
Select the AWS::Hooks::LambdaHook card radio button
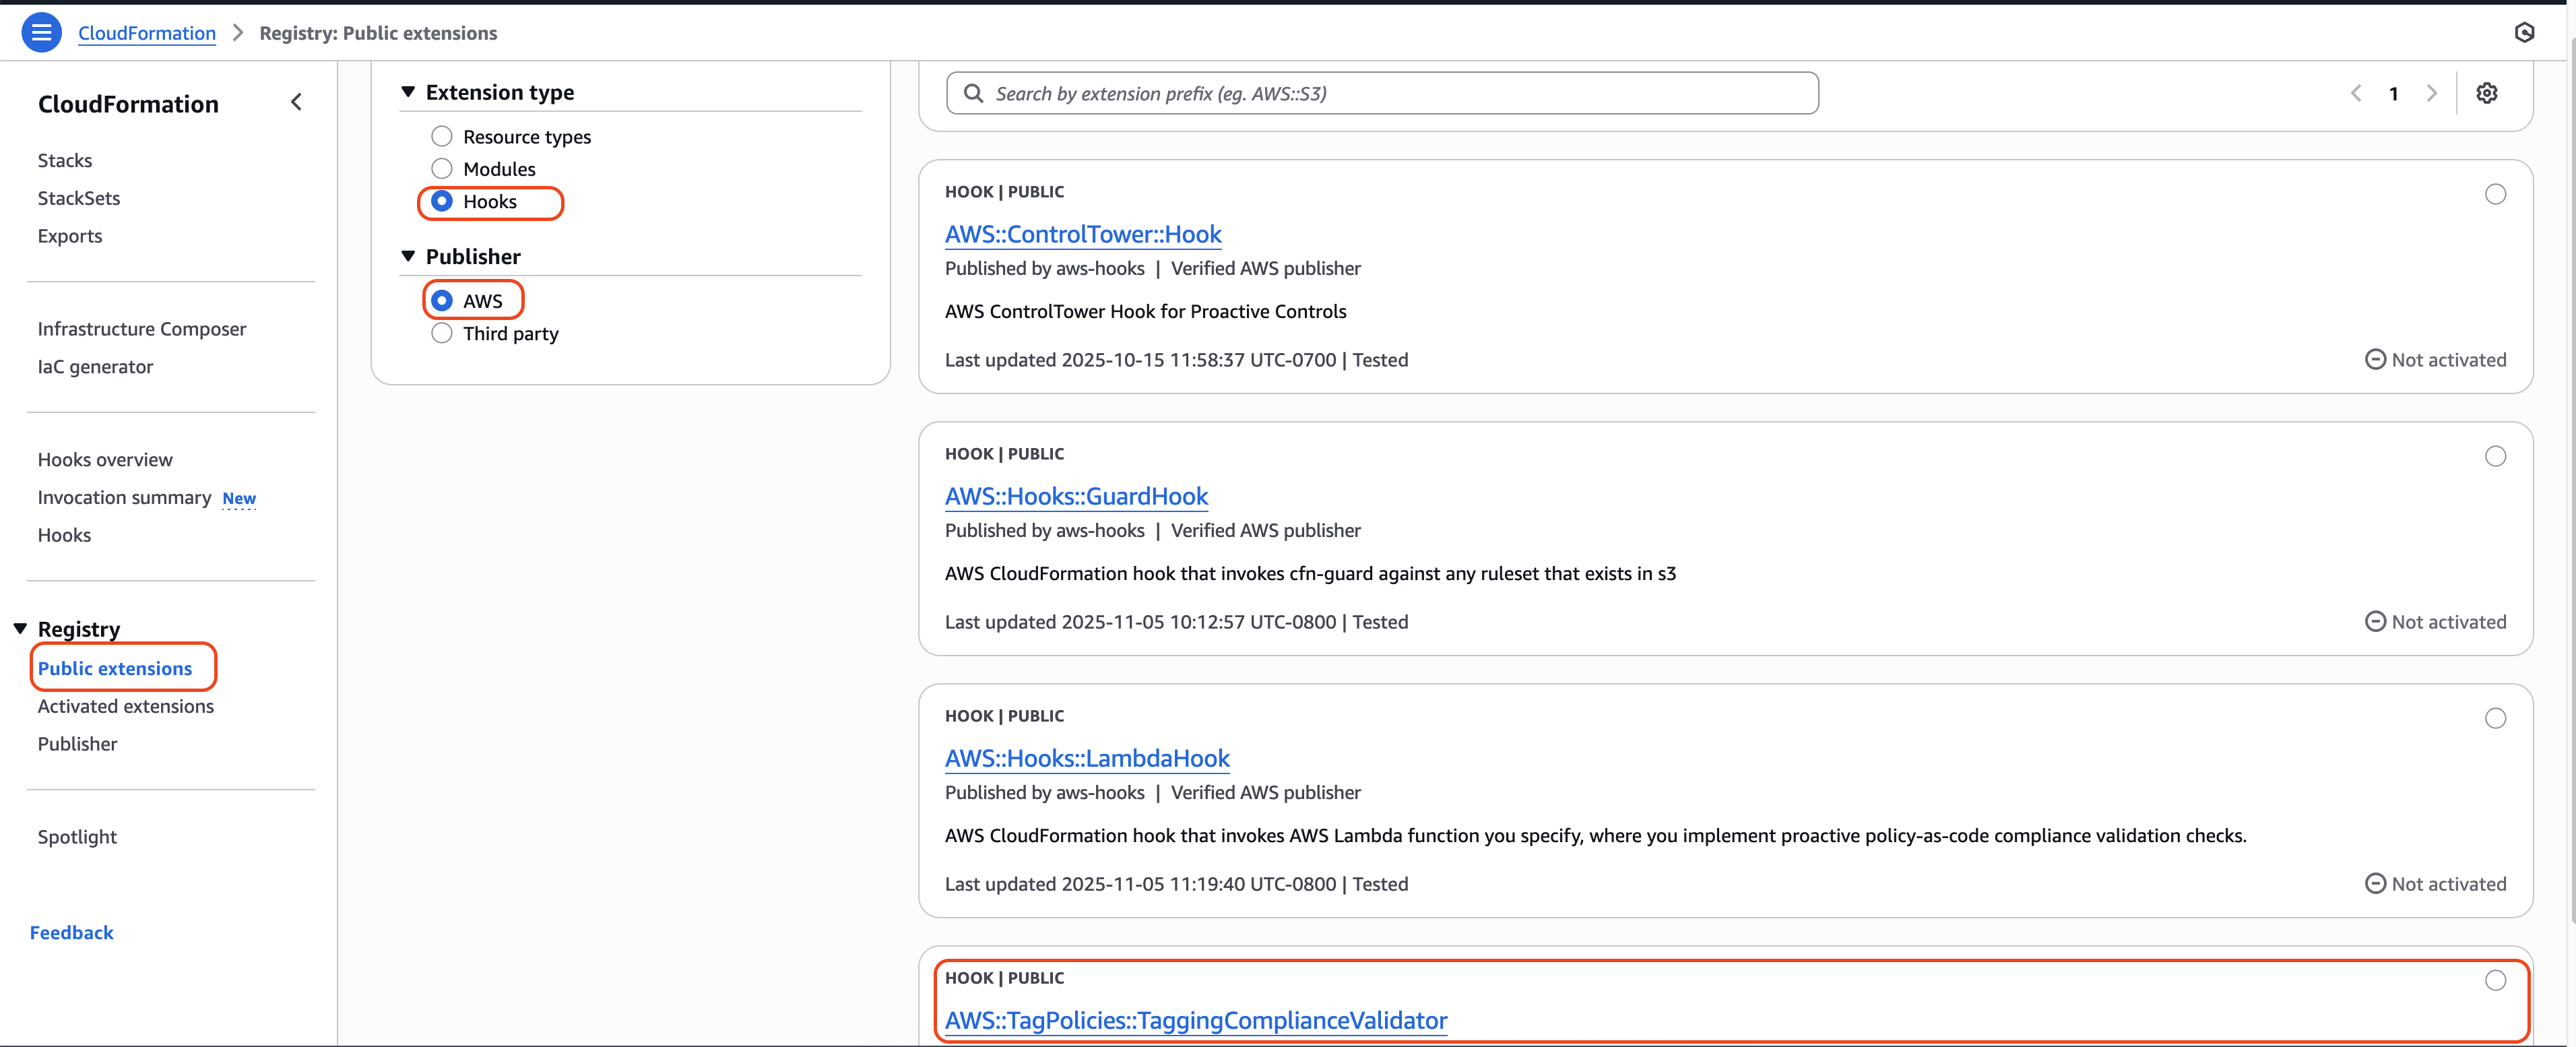pos(2496,718)
